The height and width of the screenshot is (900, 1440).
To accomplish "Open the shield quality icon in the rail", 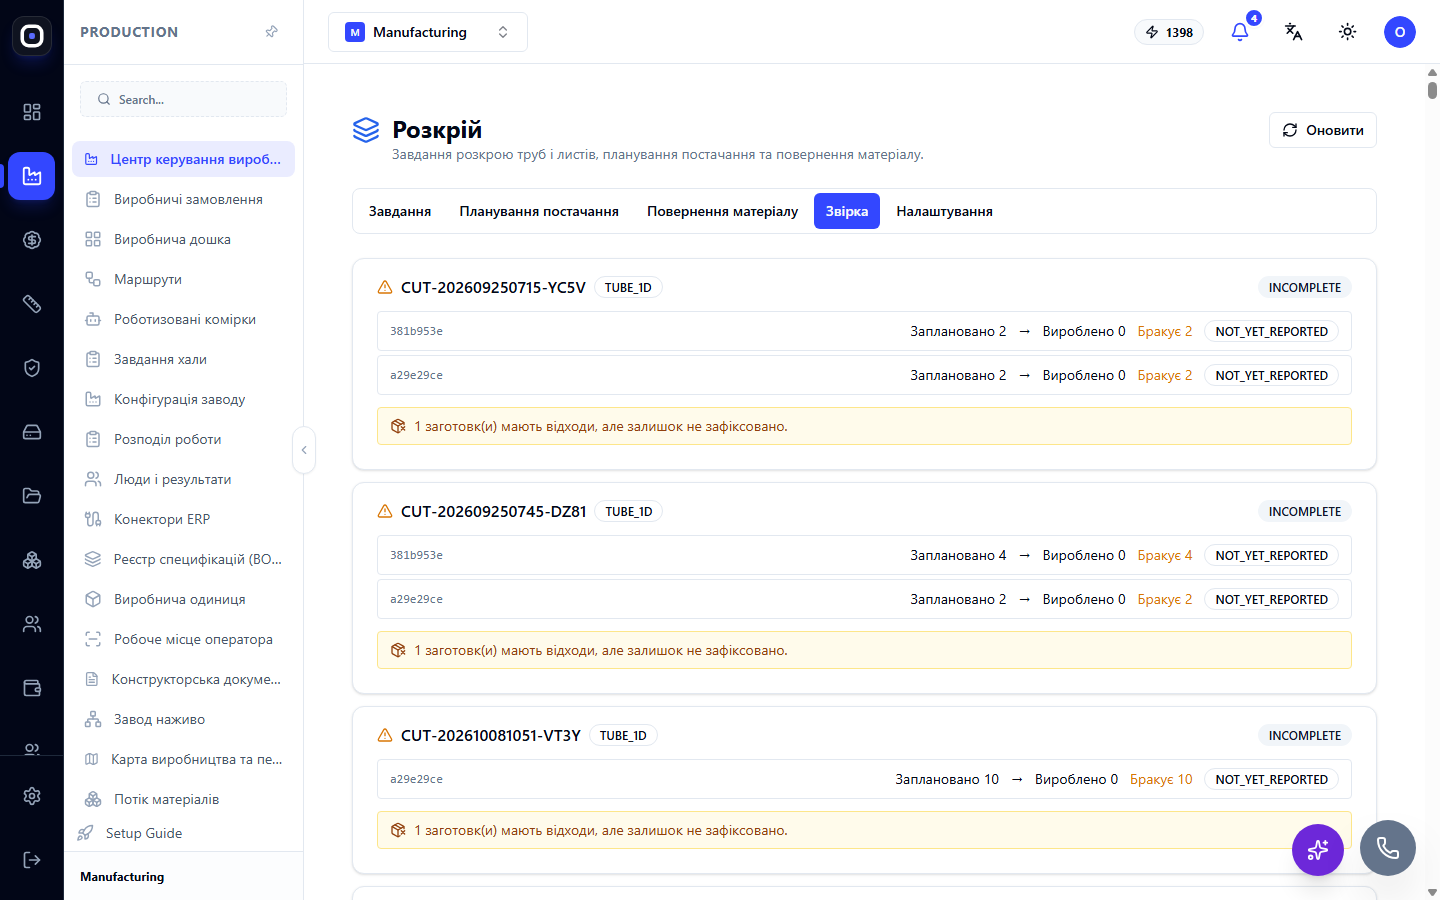I will click(x=32, y=368).
